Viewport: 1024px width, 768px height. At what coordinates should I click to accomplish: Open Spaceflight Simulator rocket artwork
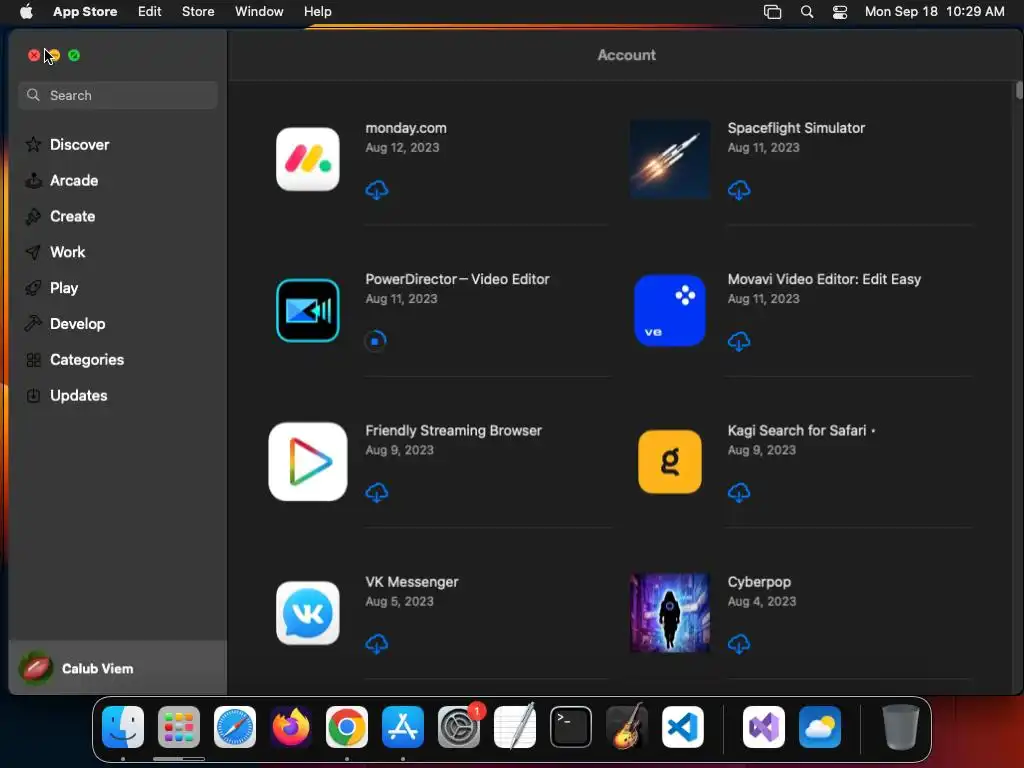tap(670, 159)
